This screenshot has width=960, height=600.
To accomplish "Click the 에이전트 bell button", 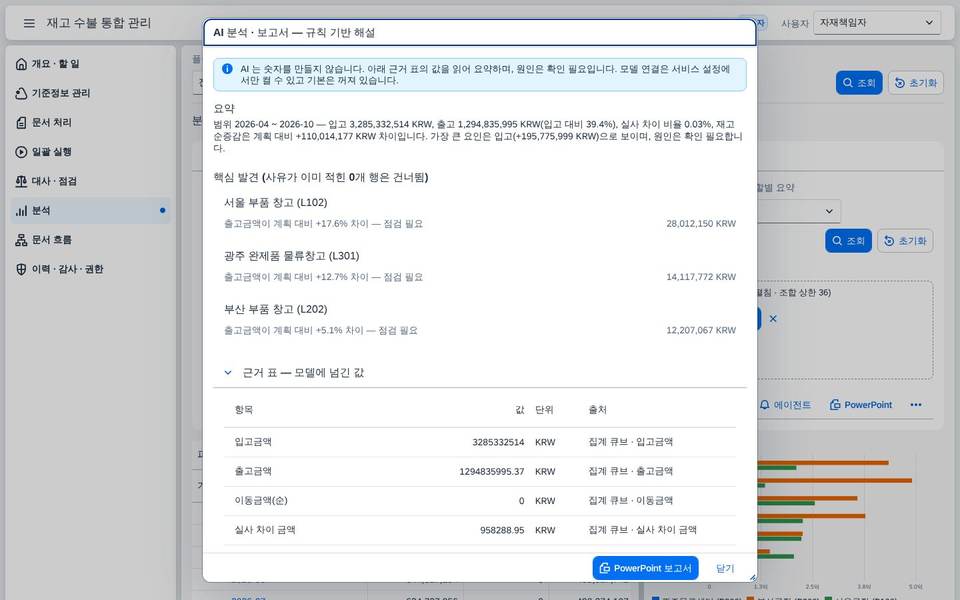I will pyautogui.click(x=785, y=405).
